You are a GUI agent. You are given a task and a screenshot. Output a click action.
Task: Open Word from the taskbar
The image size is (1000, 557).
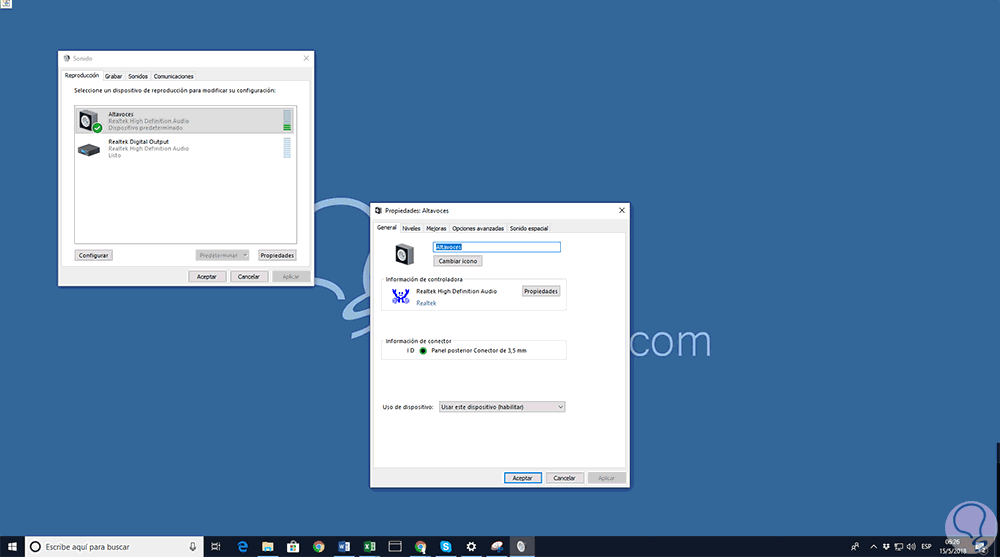point(344,547)
